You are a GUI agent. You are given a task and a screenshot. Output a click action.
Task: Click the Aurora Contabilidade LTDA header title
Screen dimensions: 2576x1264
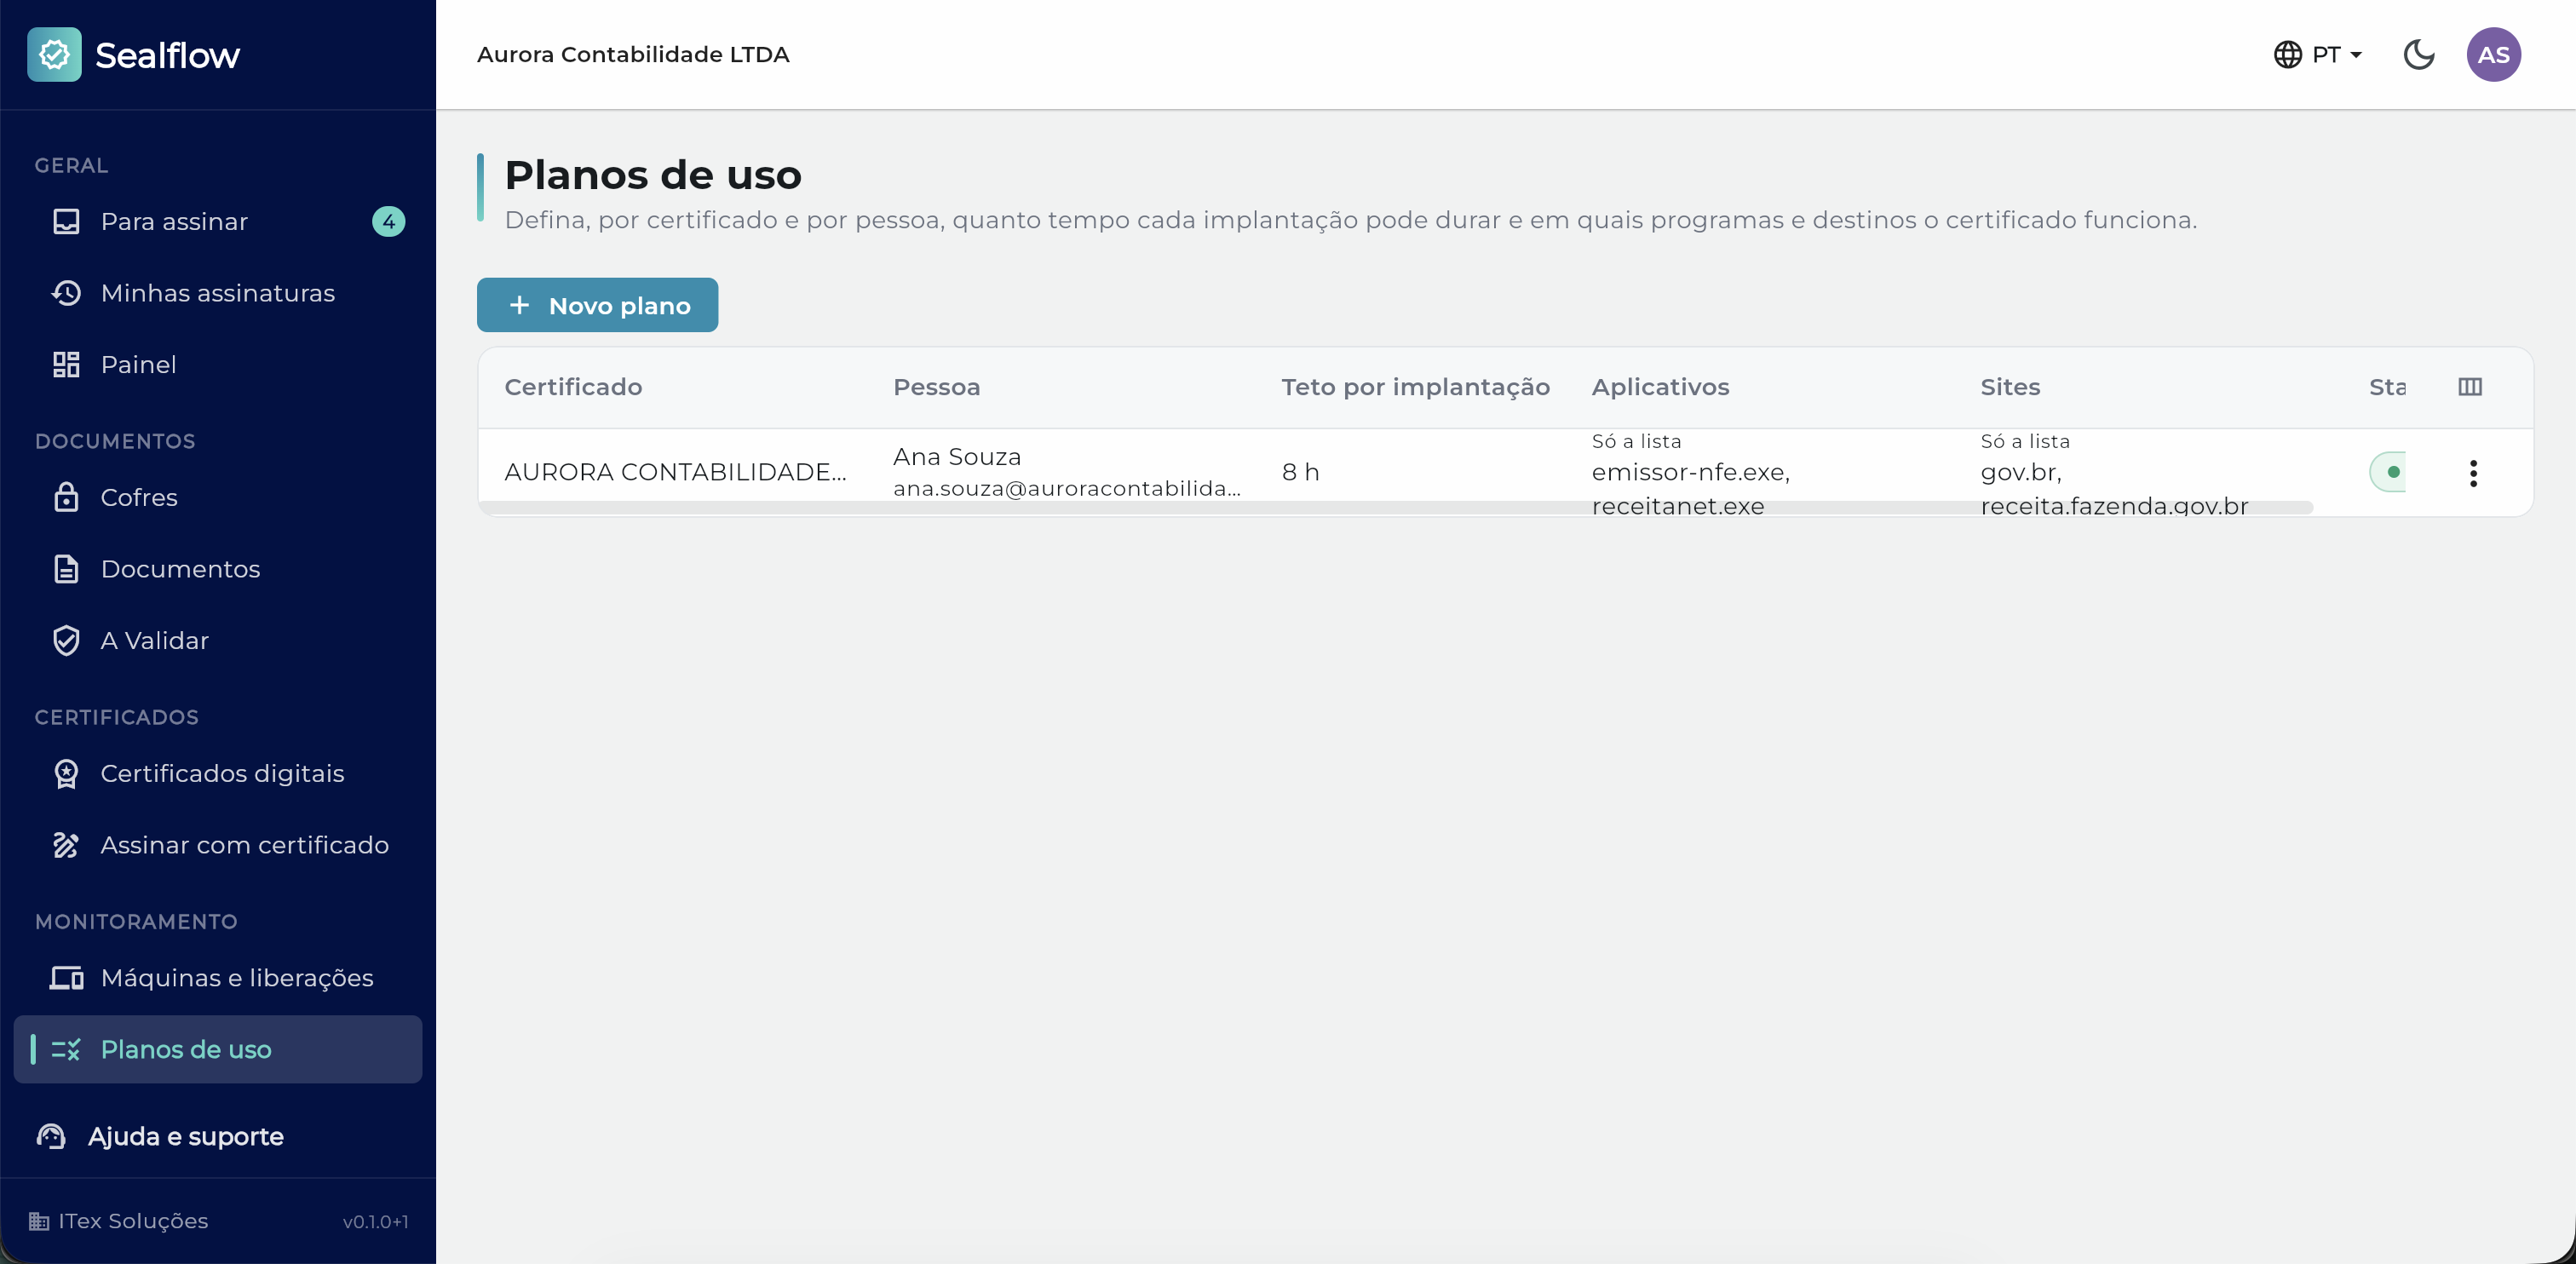pos(633,54)
